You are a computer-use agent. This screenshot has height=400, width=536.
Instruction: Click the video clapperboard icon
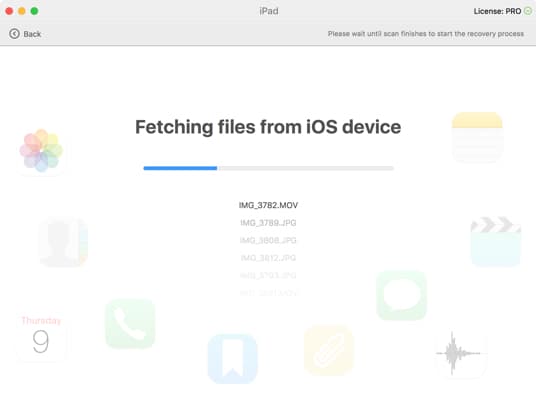point(496,241)
